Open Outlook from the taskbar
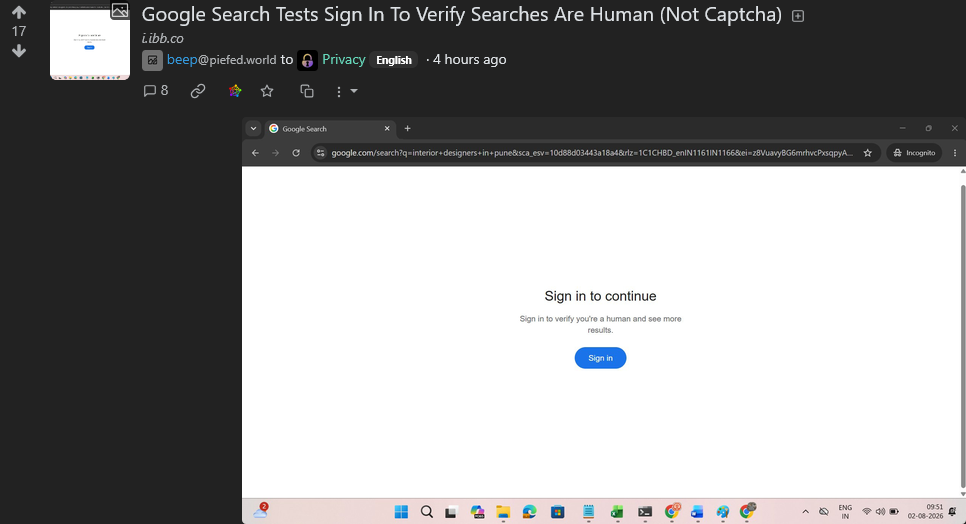This screenshot has height=524, width=966. point(697,512)
